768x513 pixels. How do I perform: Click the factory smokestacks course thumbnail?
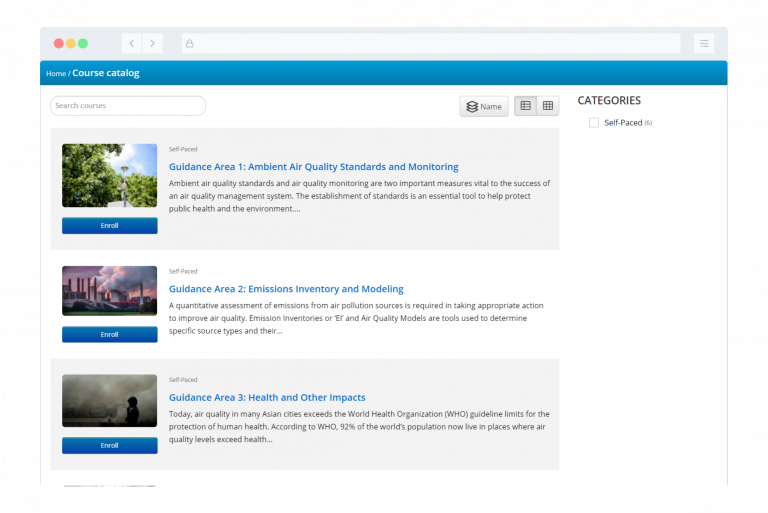click(109, 291)
